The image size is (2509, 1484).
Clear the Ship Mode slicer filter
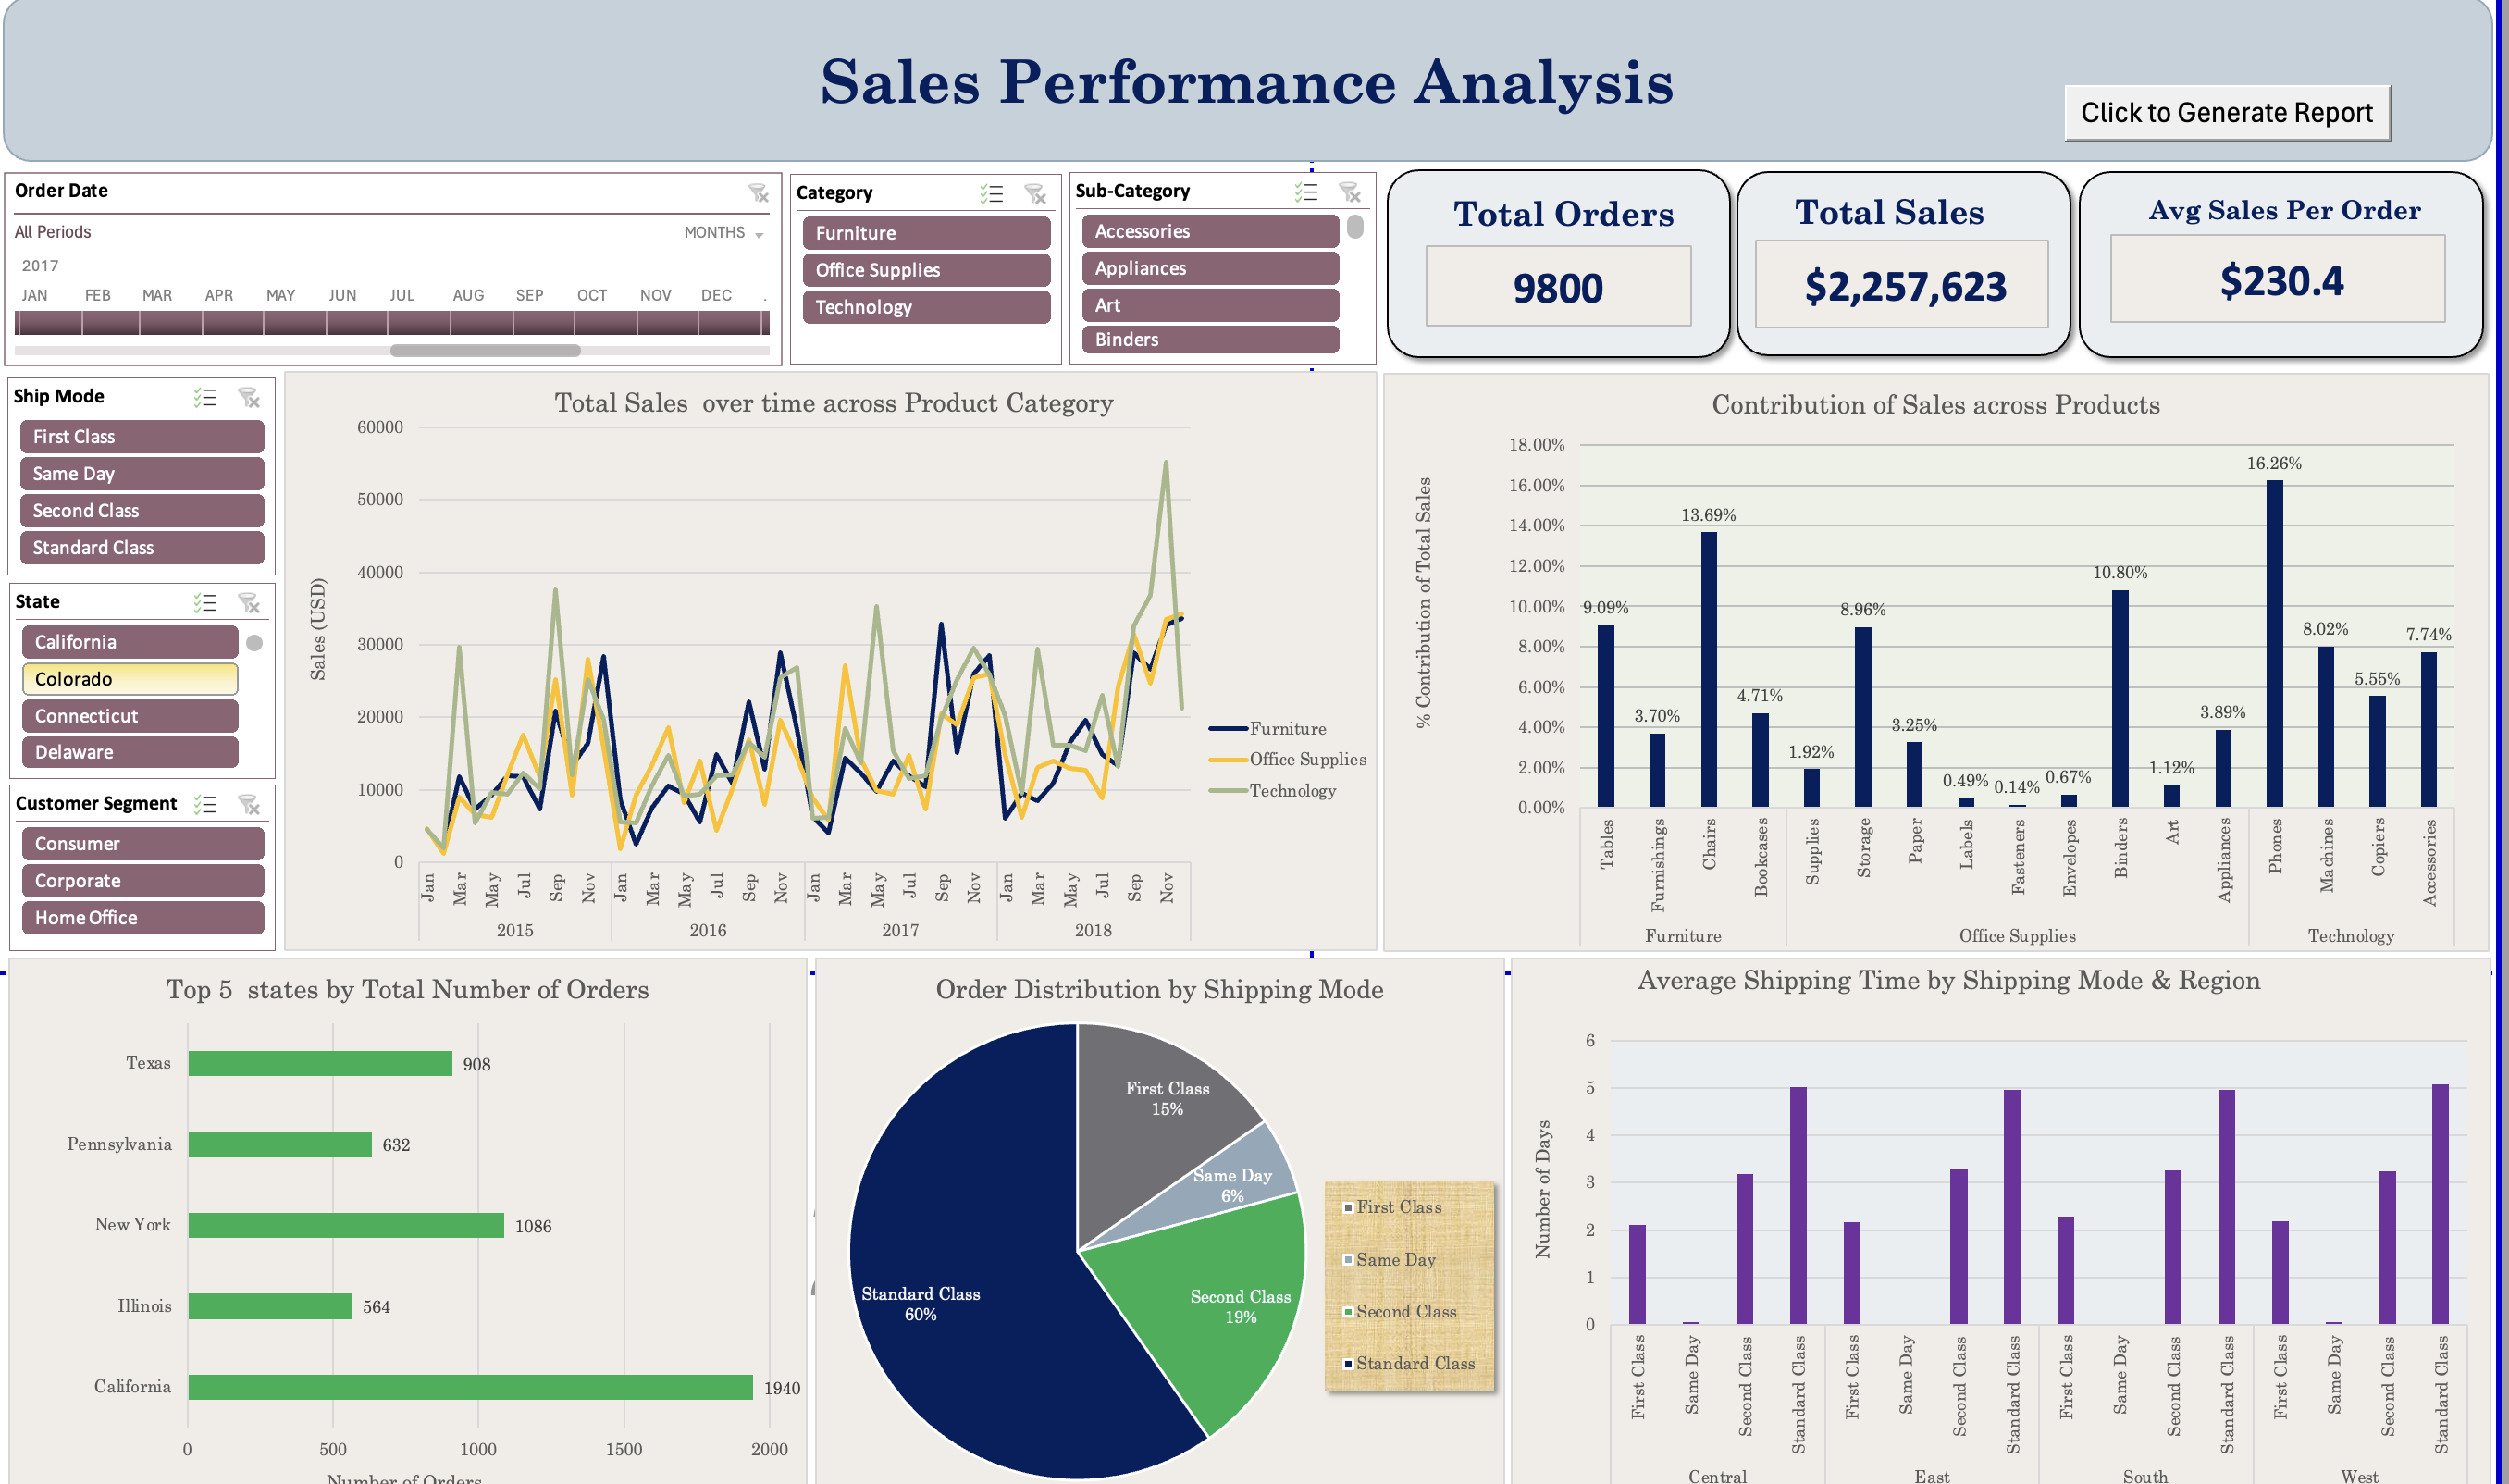tap(248, 397)
